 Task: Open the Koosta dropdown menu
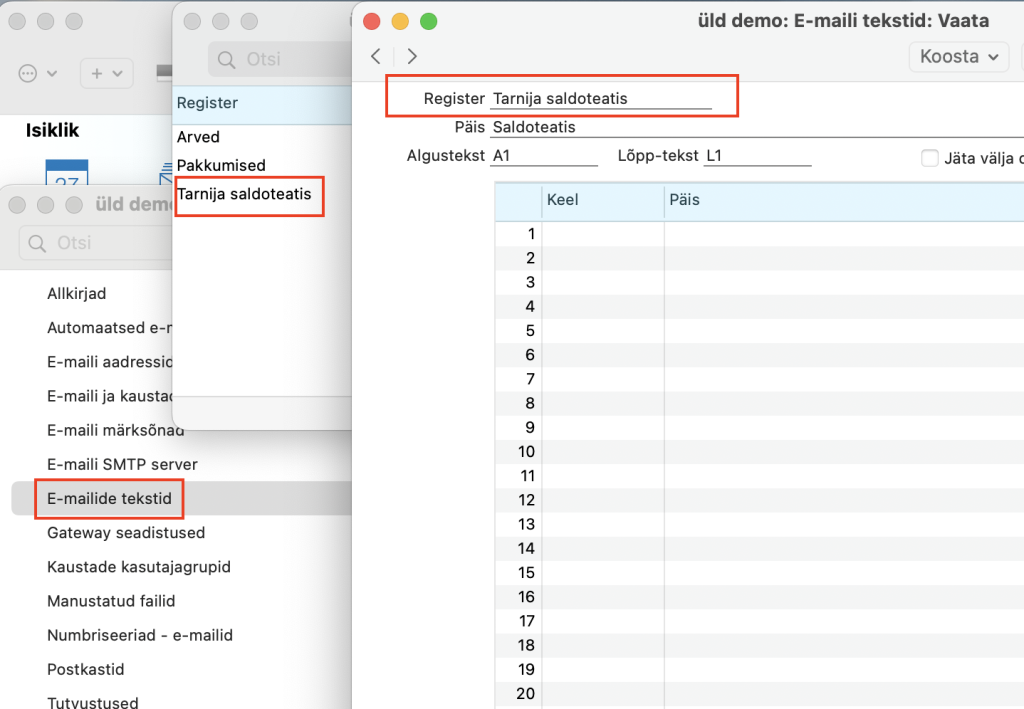[x=957, y=56]
